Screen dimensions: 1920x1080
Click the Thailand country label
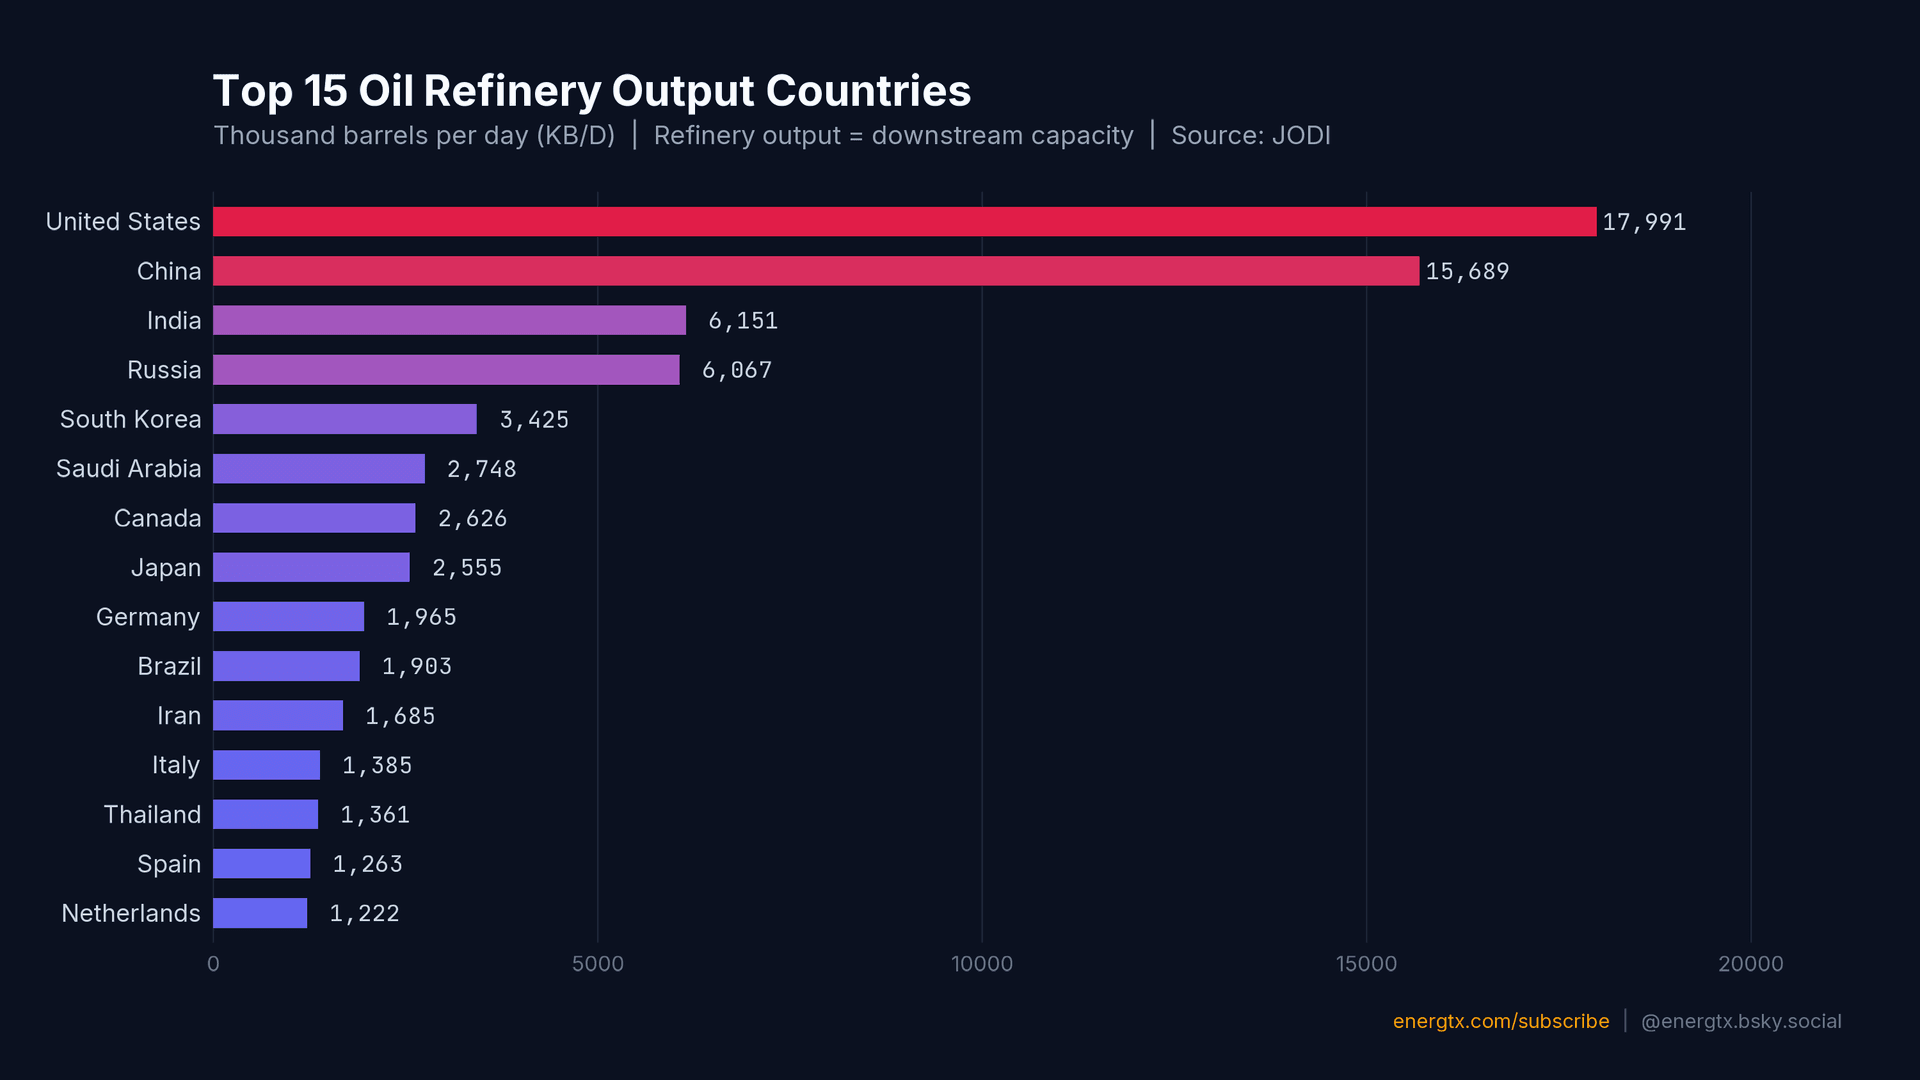point(152,814)
